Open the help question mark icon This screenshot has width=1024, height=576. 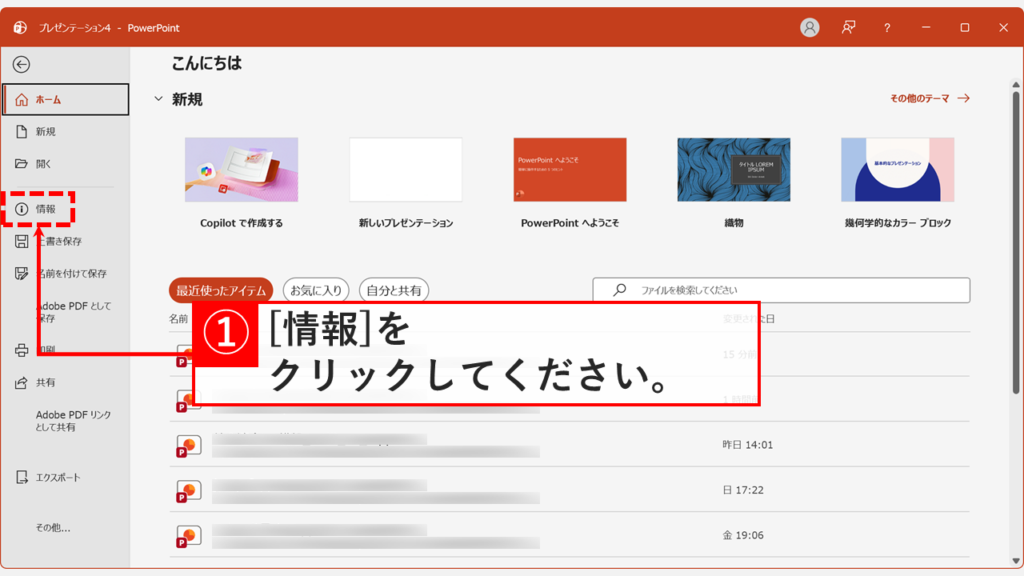coord(887,27)
